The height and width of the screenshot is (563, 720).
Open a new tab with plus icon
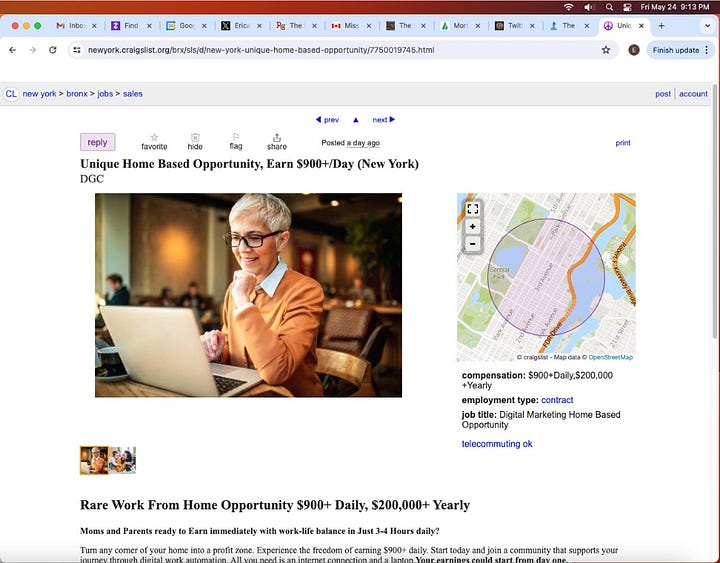661,26
